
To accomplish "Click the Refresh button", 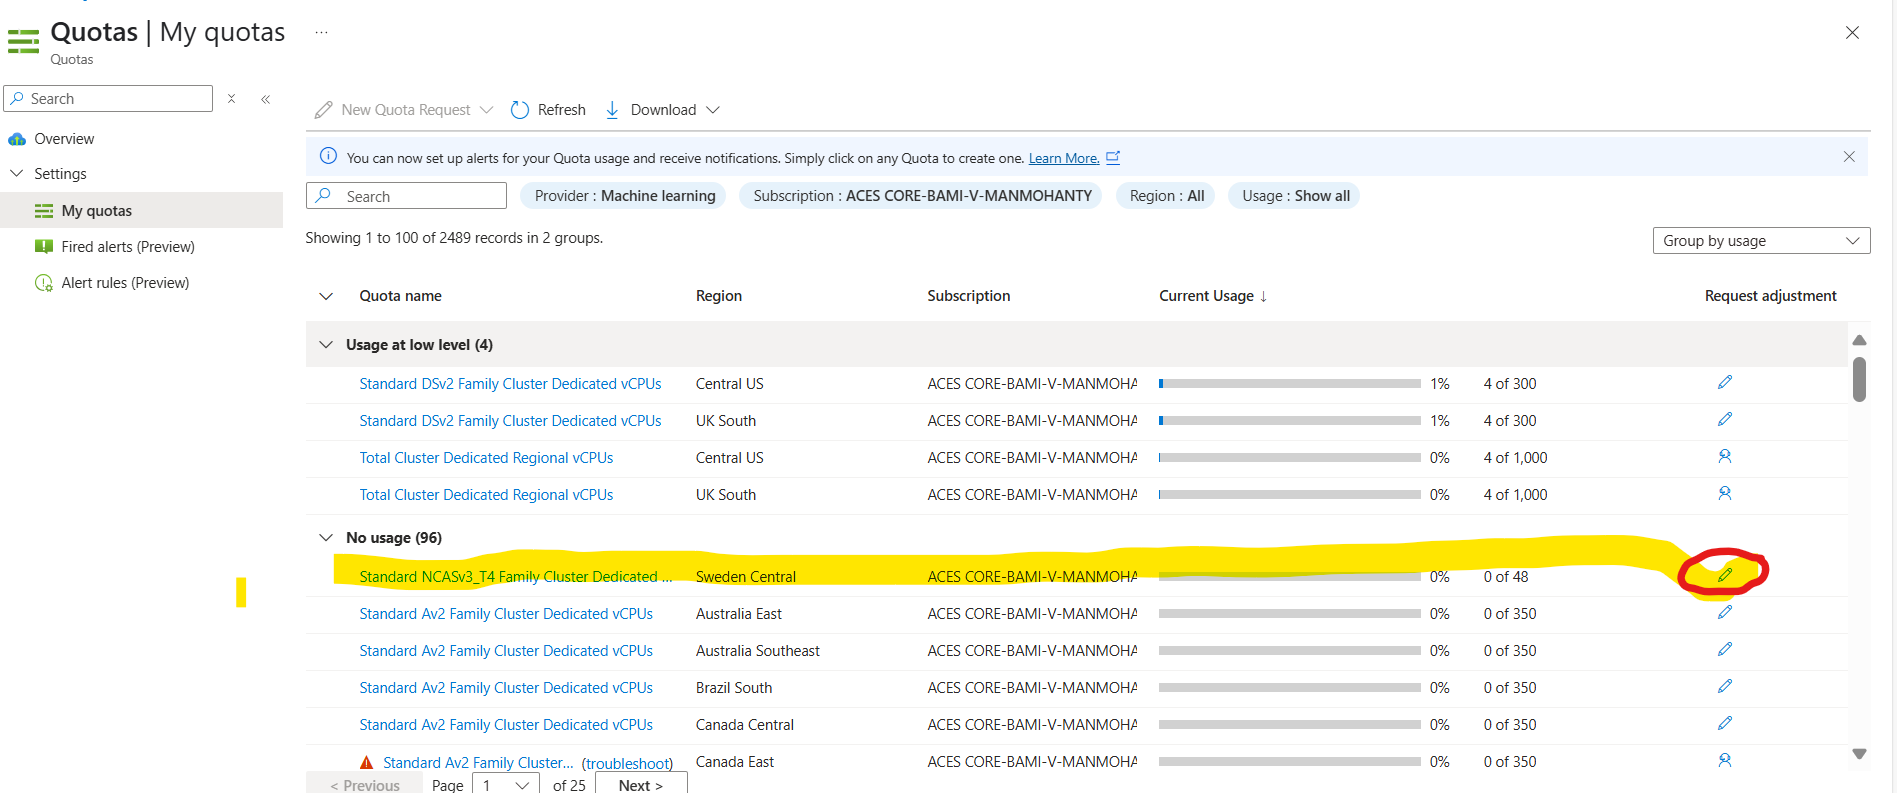I will (548, 110).
